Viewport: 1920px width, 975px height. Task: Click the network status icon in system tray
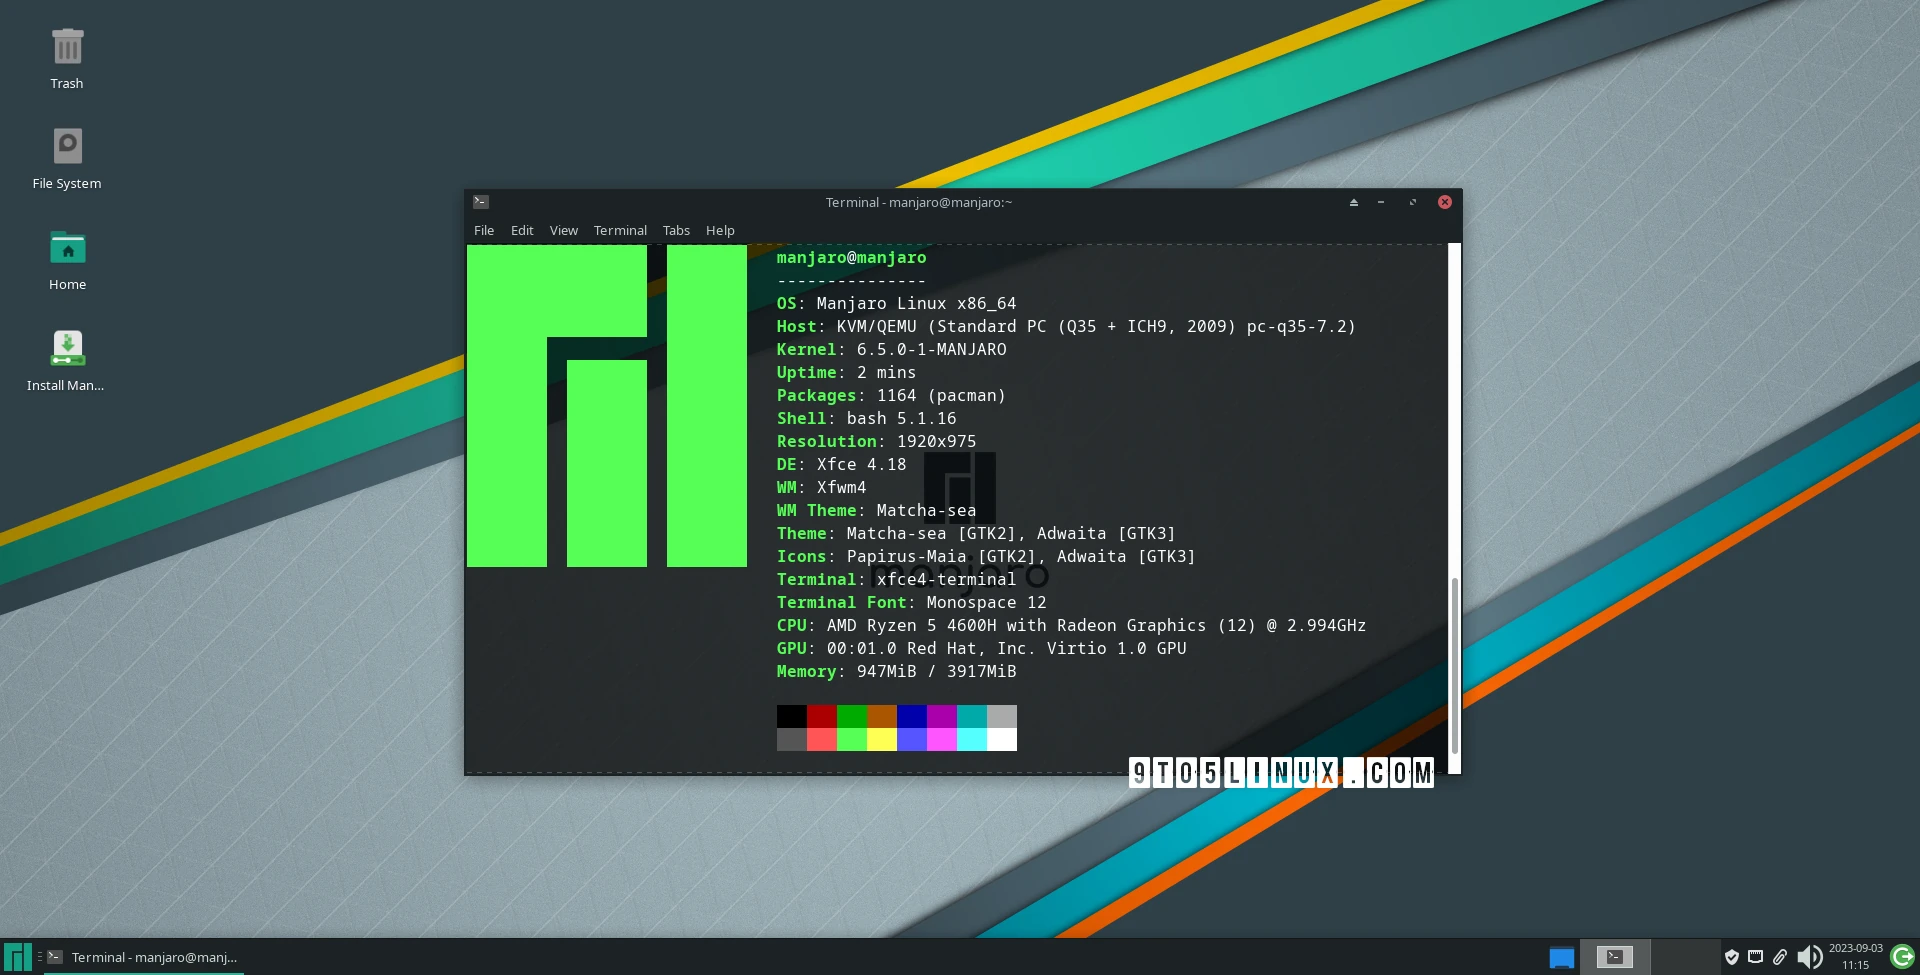[1755, 957]
